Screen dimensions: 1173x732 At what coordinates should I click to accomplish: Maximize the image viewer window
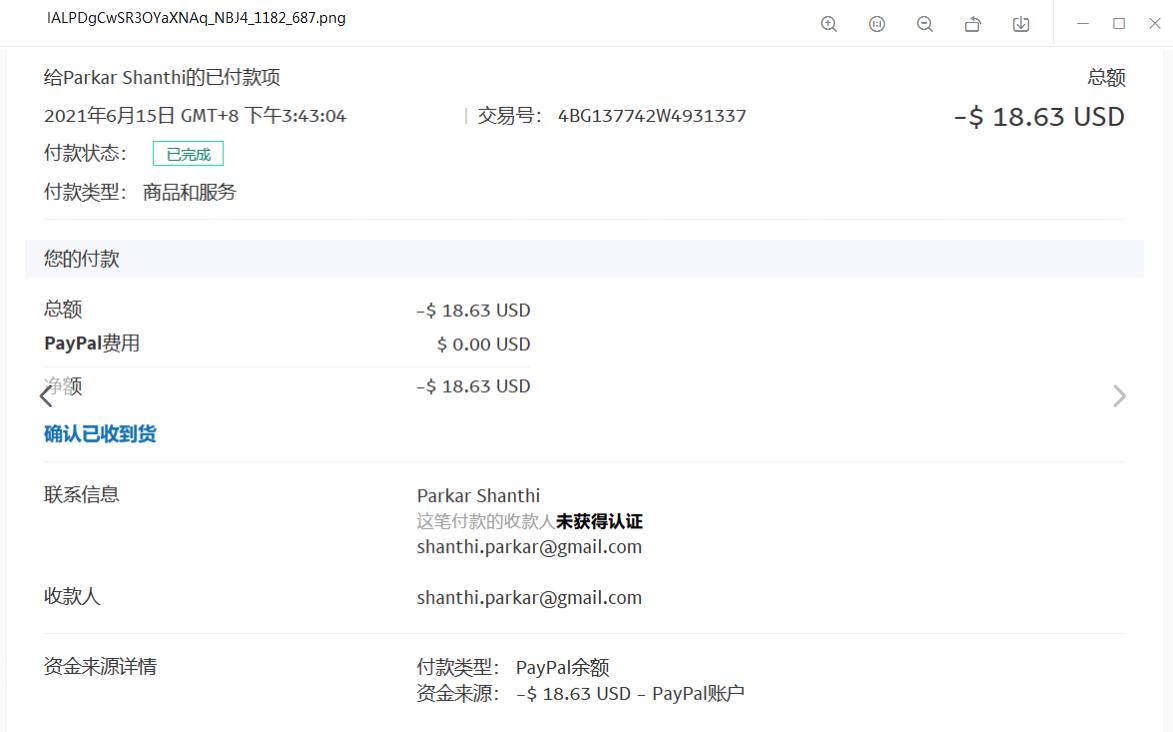[1119, 23]
